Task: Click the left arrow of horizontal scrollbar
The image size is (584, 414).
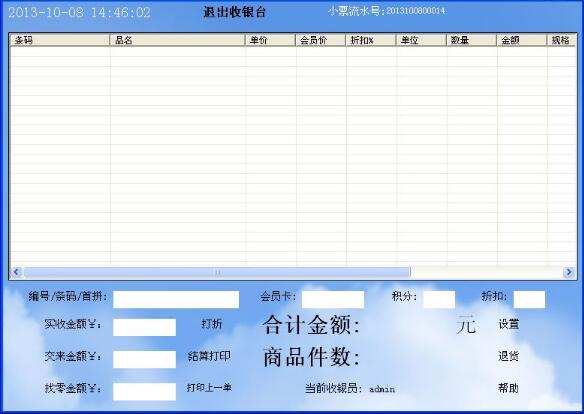Action: (16, 272)
